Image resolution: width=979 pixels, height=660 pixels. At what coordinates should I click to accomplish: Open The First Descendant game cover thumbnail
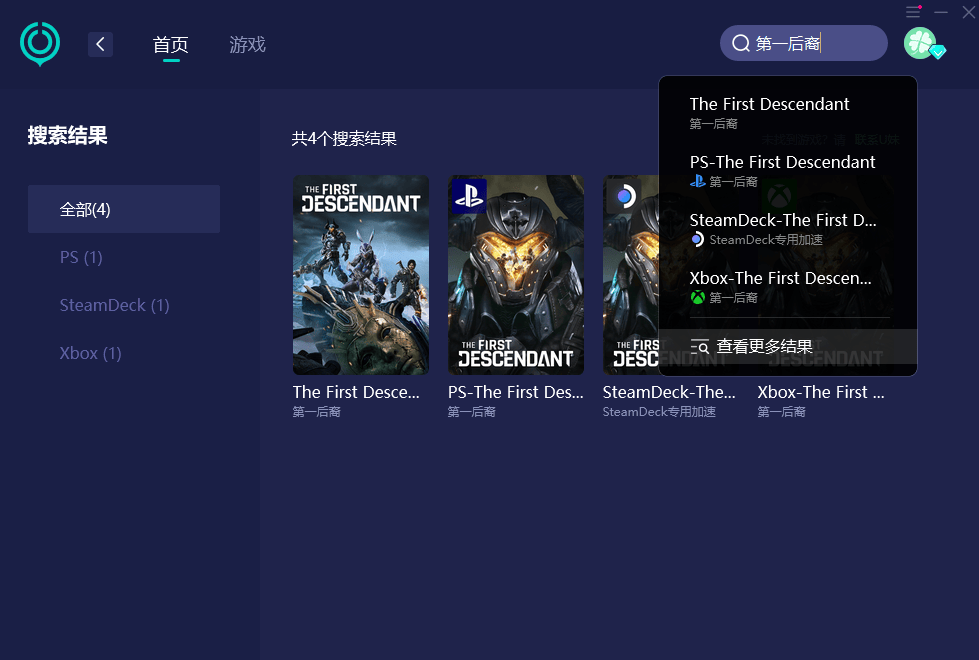[360, 275]
